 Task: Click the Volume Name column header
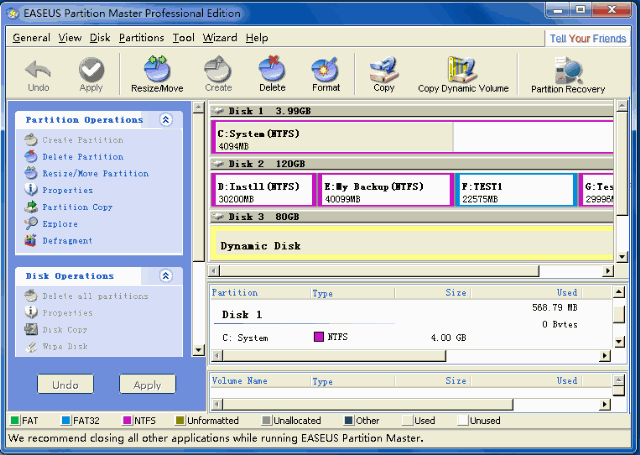[260, 381]
